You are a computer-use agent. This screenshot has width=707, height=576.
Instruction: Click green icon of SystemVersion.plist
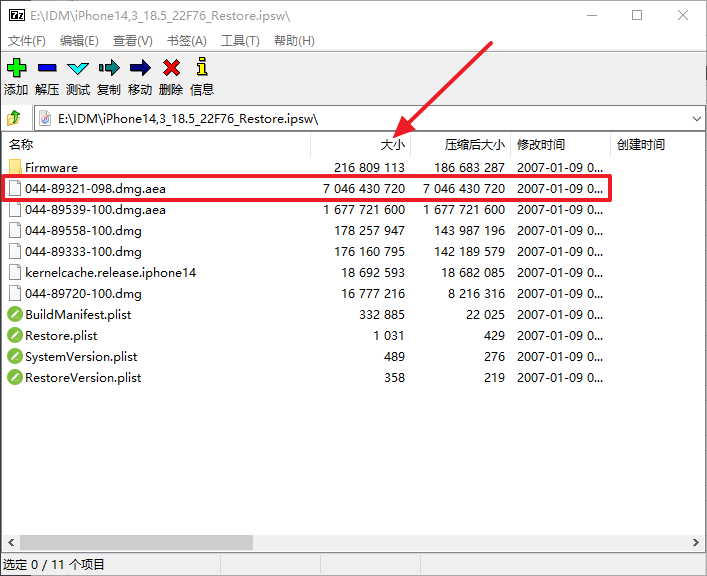click(15, 356)
